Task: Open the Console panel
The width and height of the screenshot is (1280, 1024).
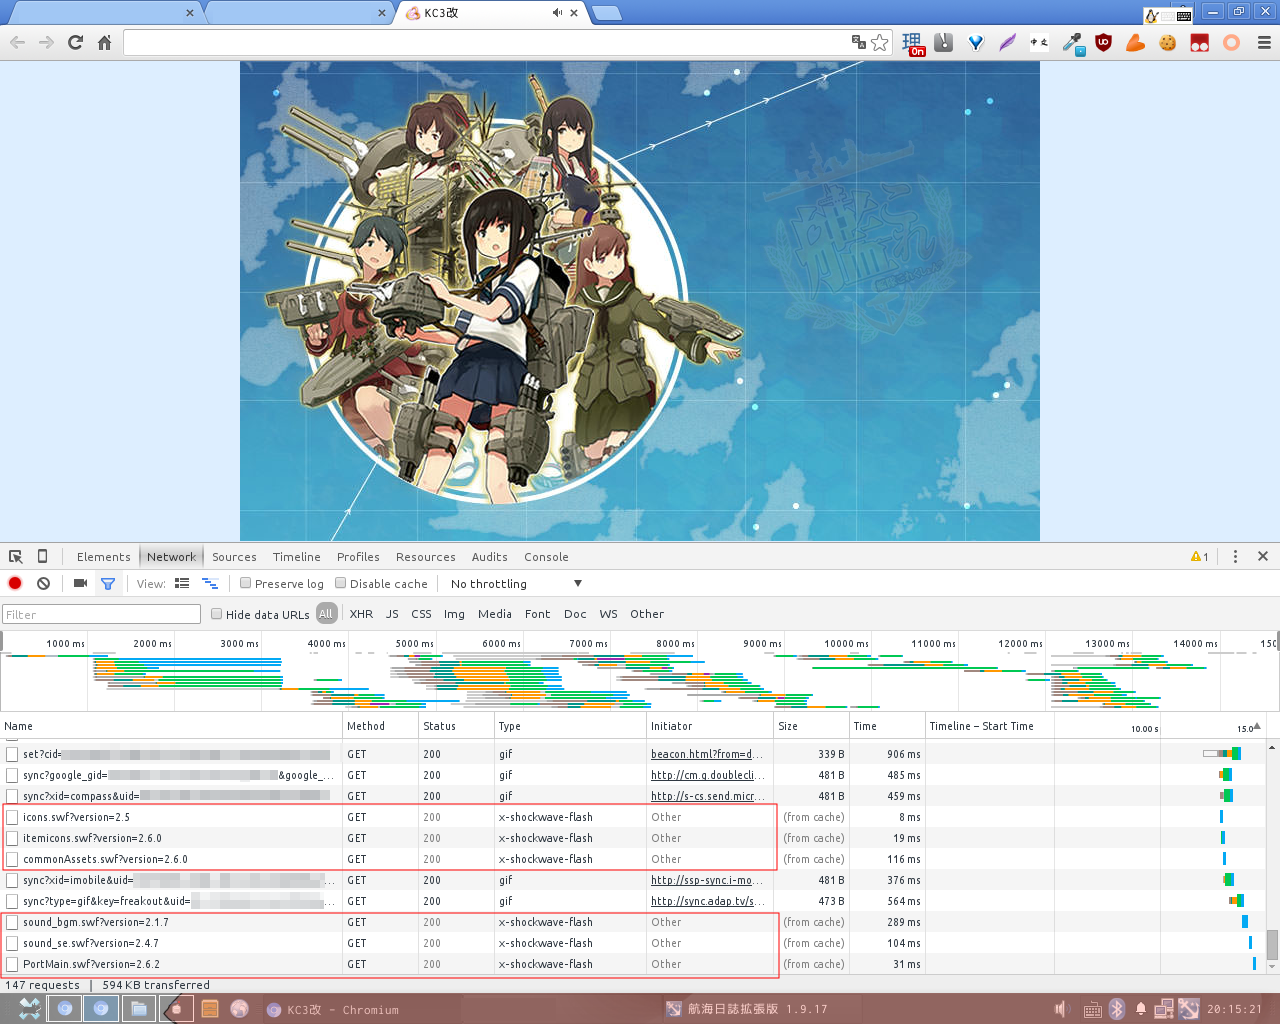Action: pyautogui.click(x=546, y=557)
